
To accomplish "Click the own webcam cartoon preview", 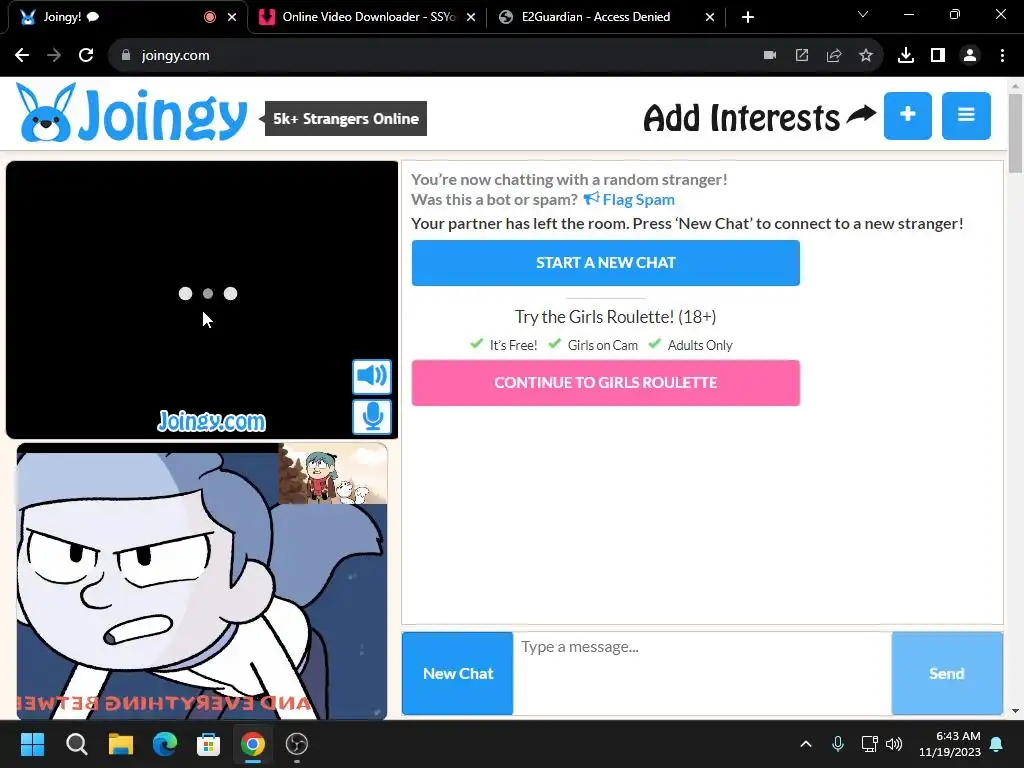I will pyautogui.click(x=202, y=581).
